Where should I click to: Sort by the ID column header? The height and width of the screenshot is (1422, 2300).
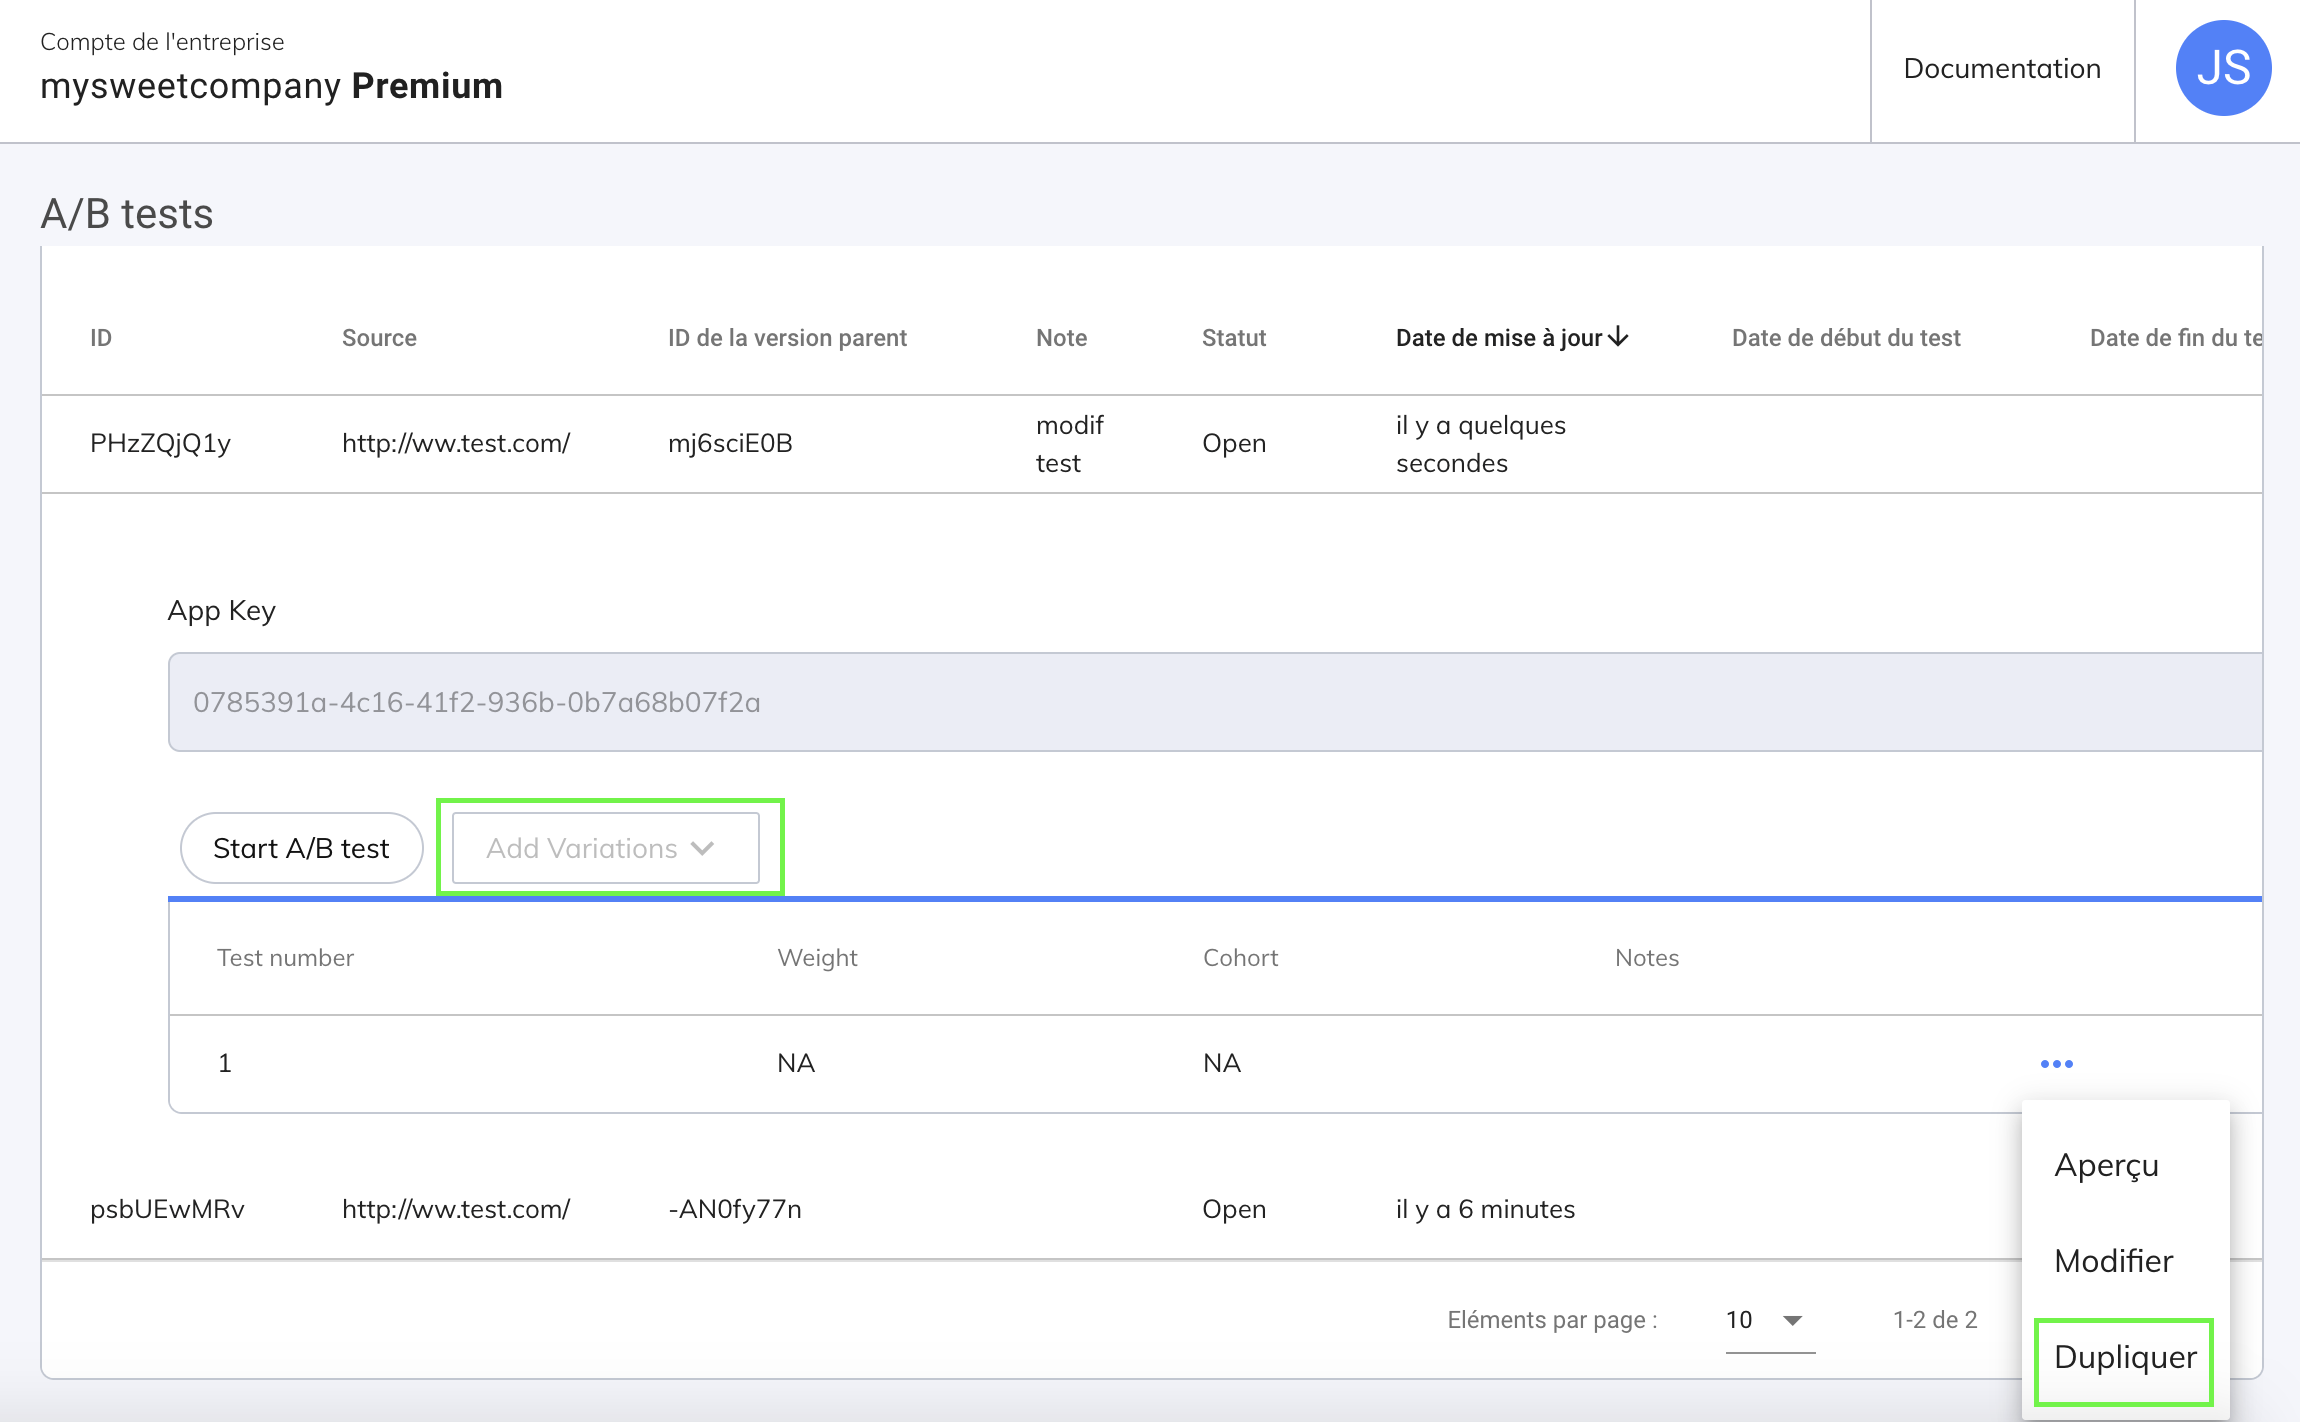[101, 338]
